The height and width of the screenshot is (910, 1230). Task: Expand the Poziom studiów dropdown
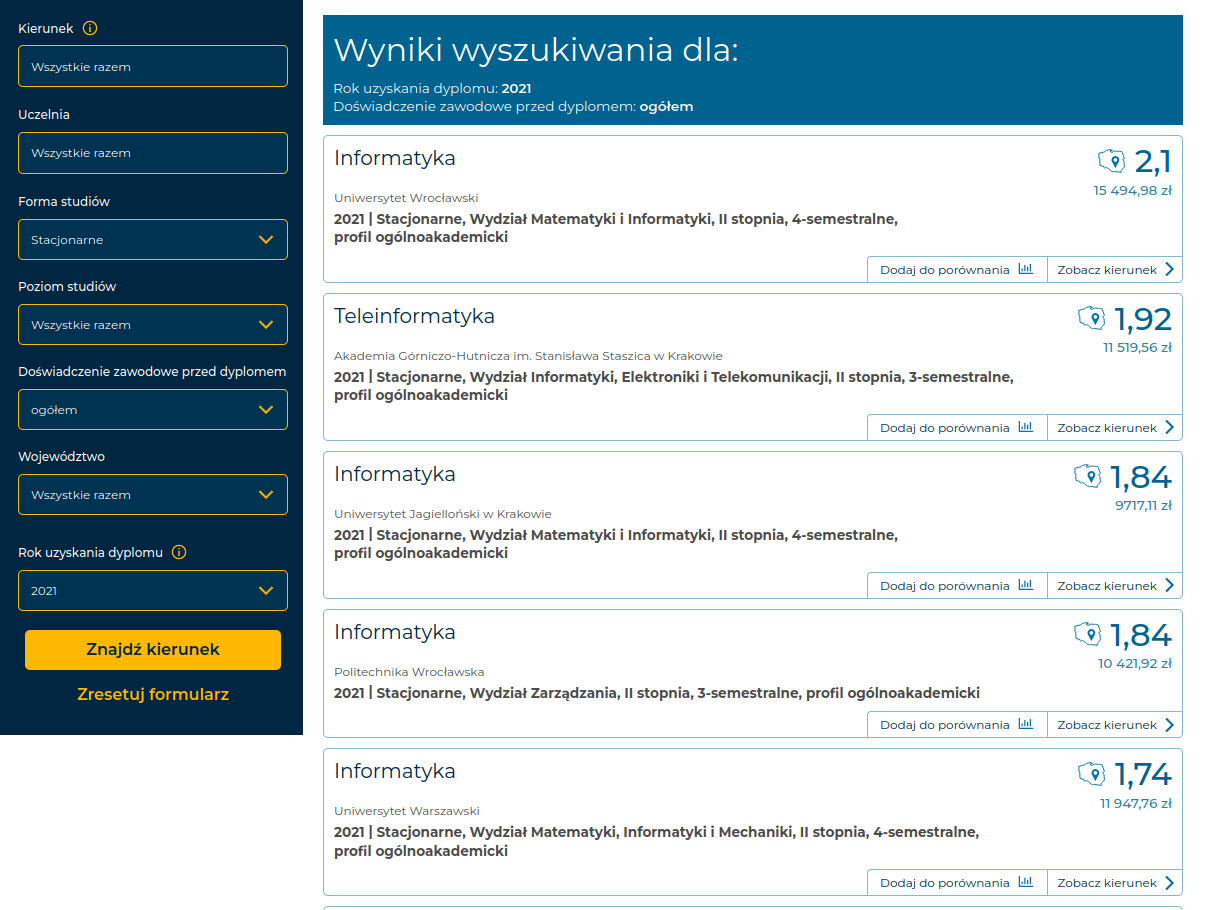point(153,325)
